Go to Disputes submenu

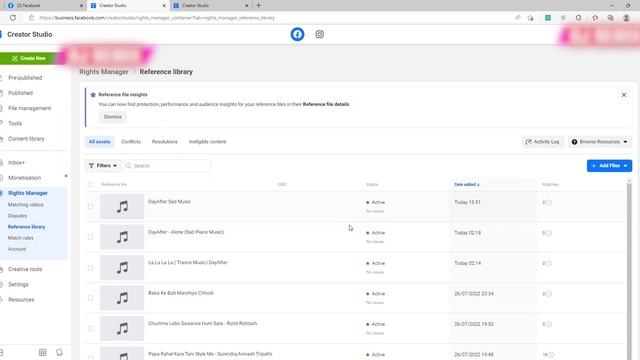17,216
